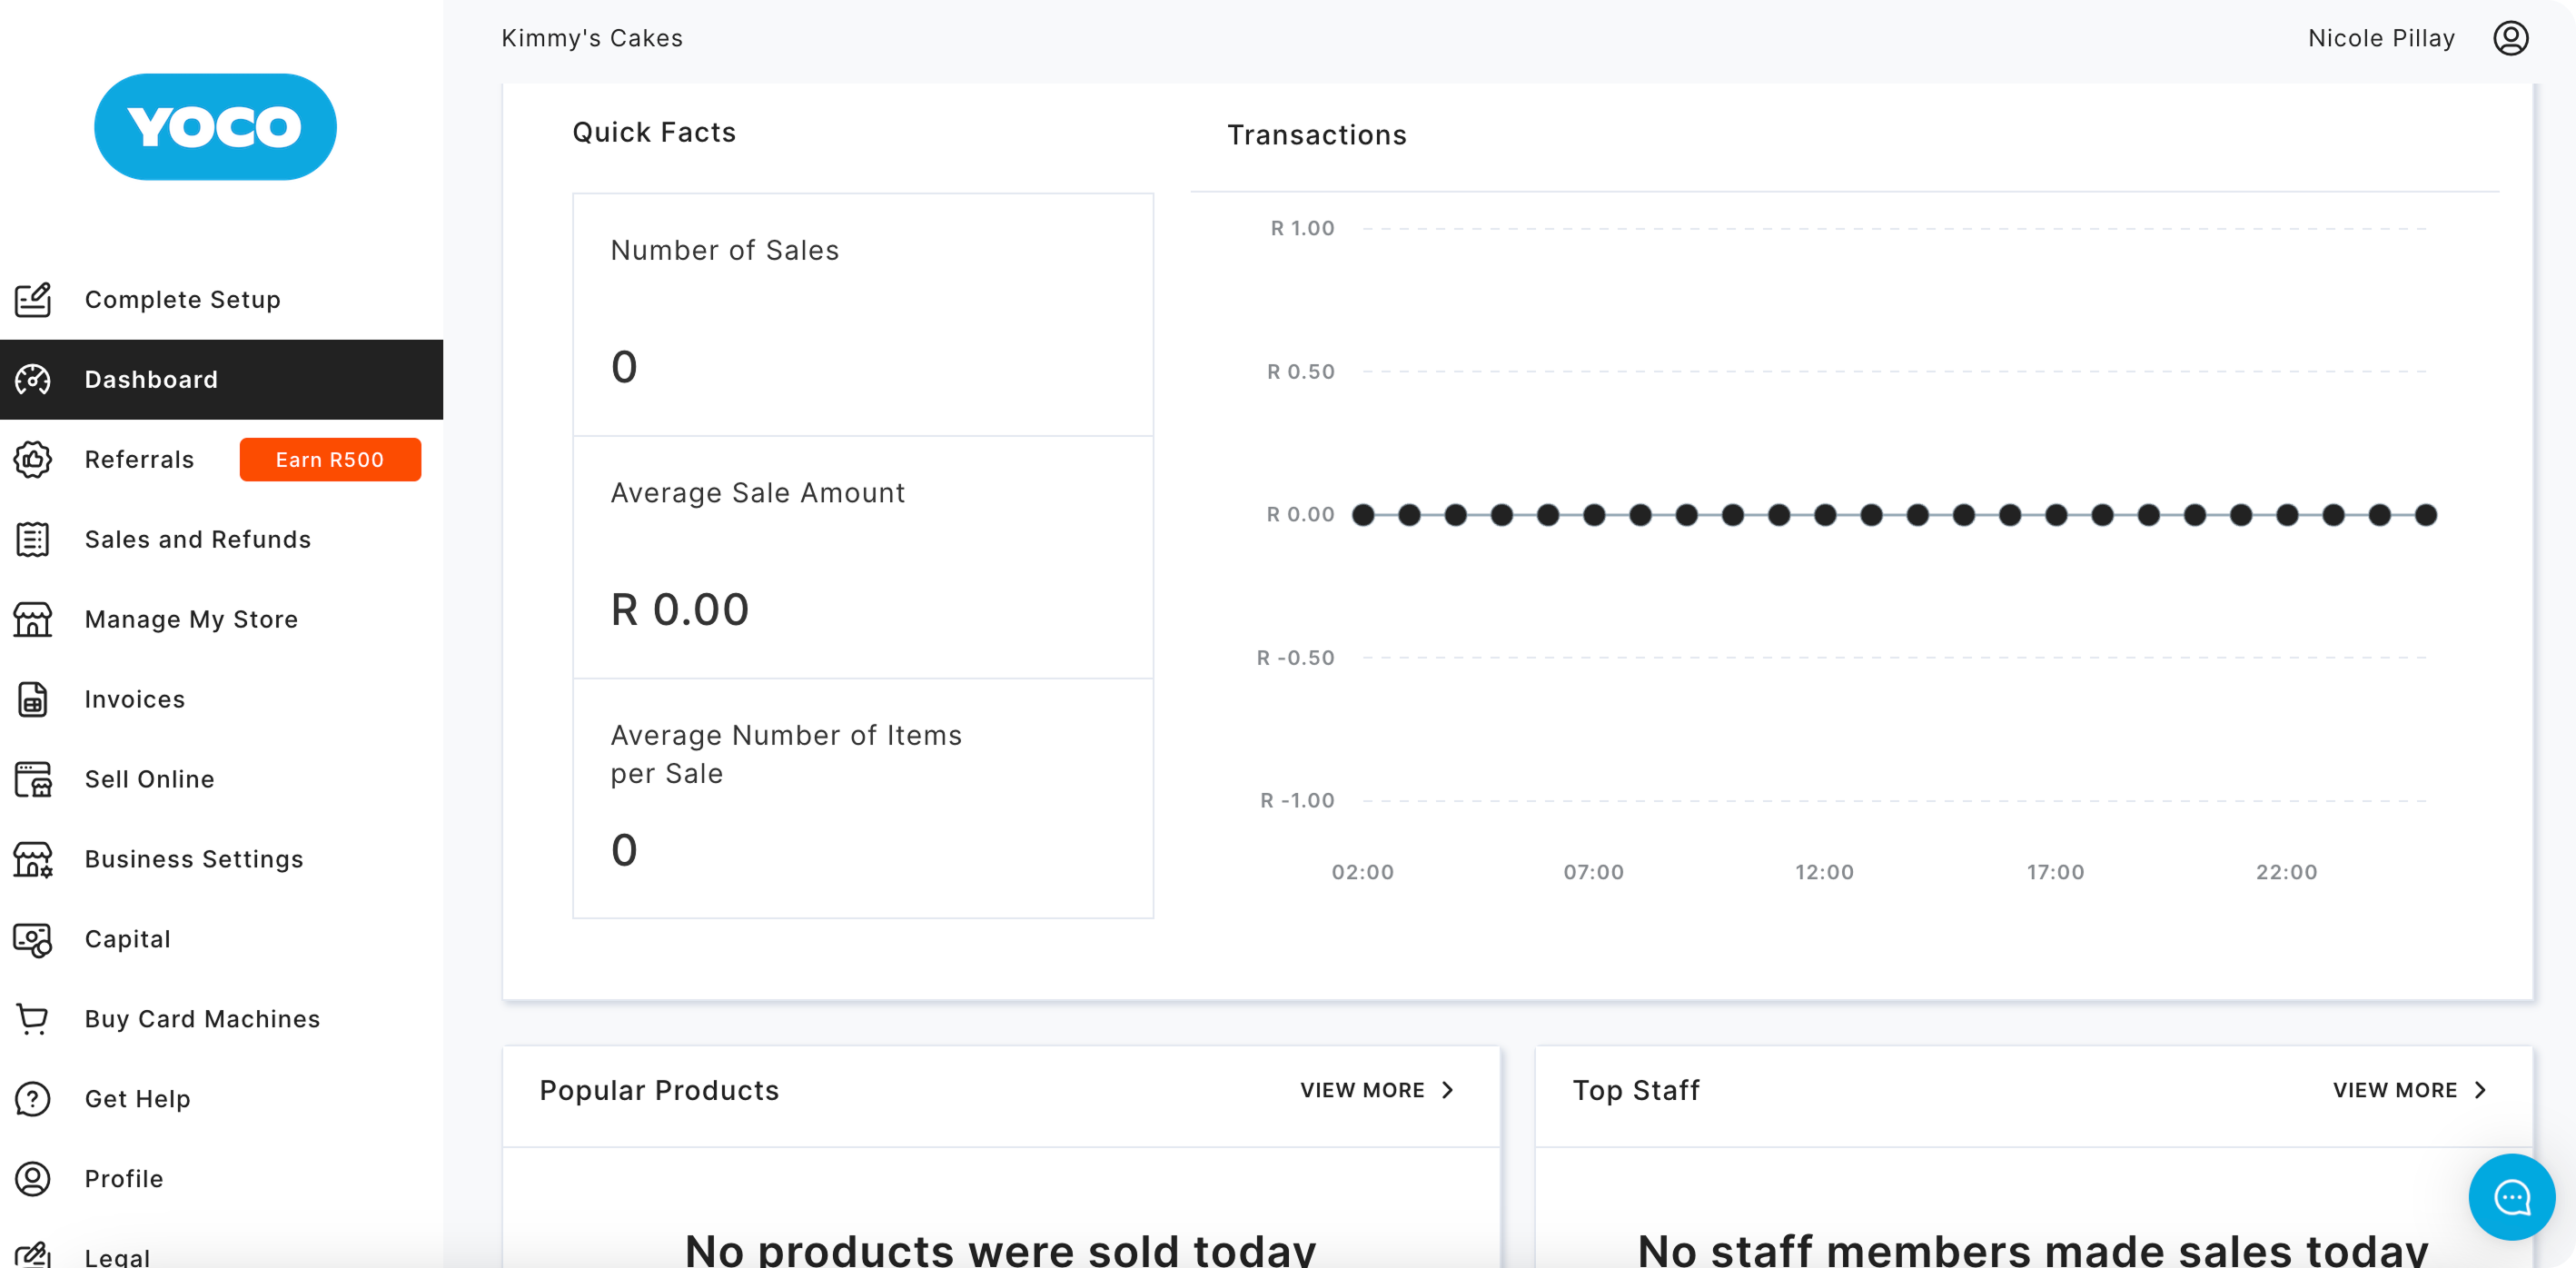Open Referrals menu item
Screen dimensions: 2576x1268
click(139, 459)
